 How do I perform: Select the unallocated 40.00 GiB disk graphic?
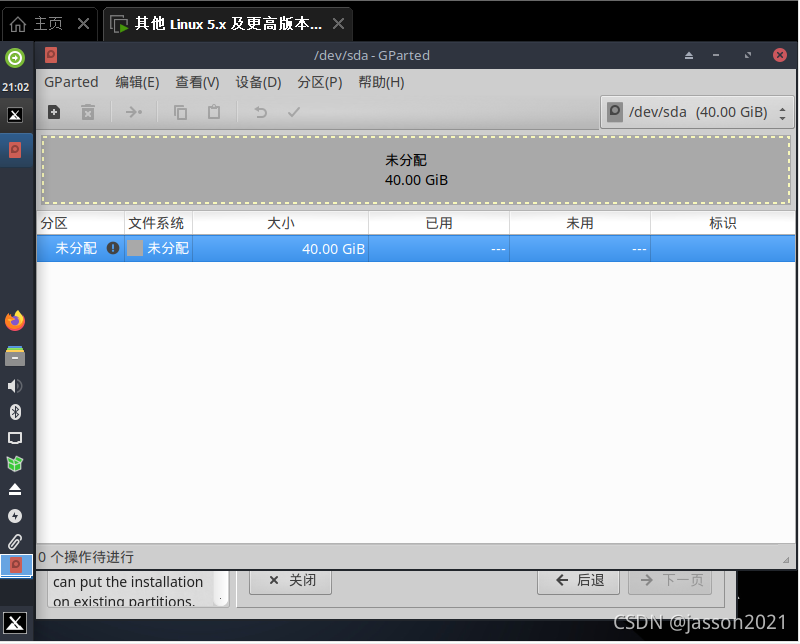pos(416,170)
